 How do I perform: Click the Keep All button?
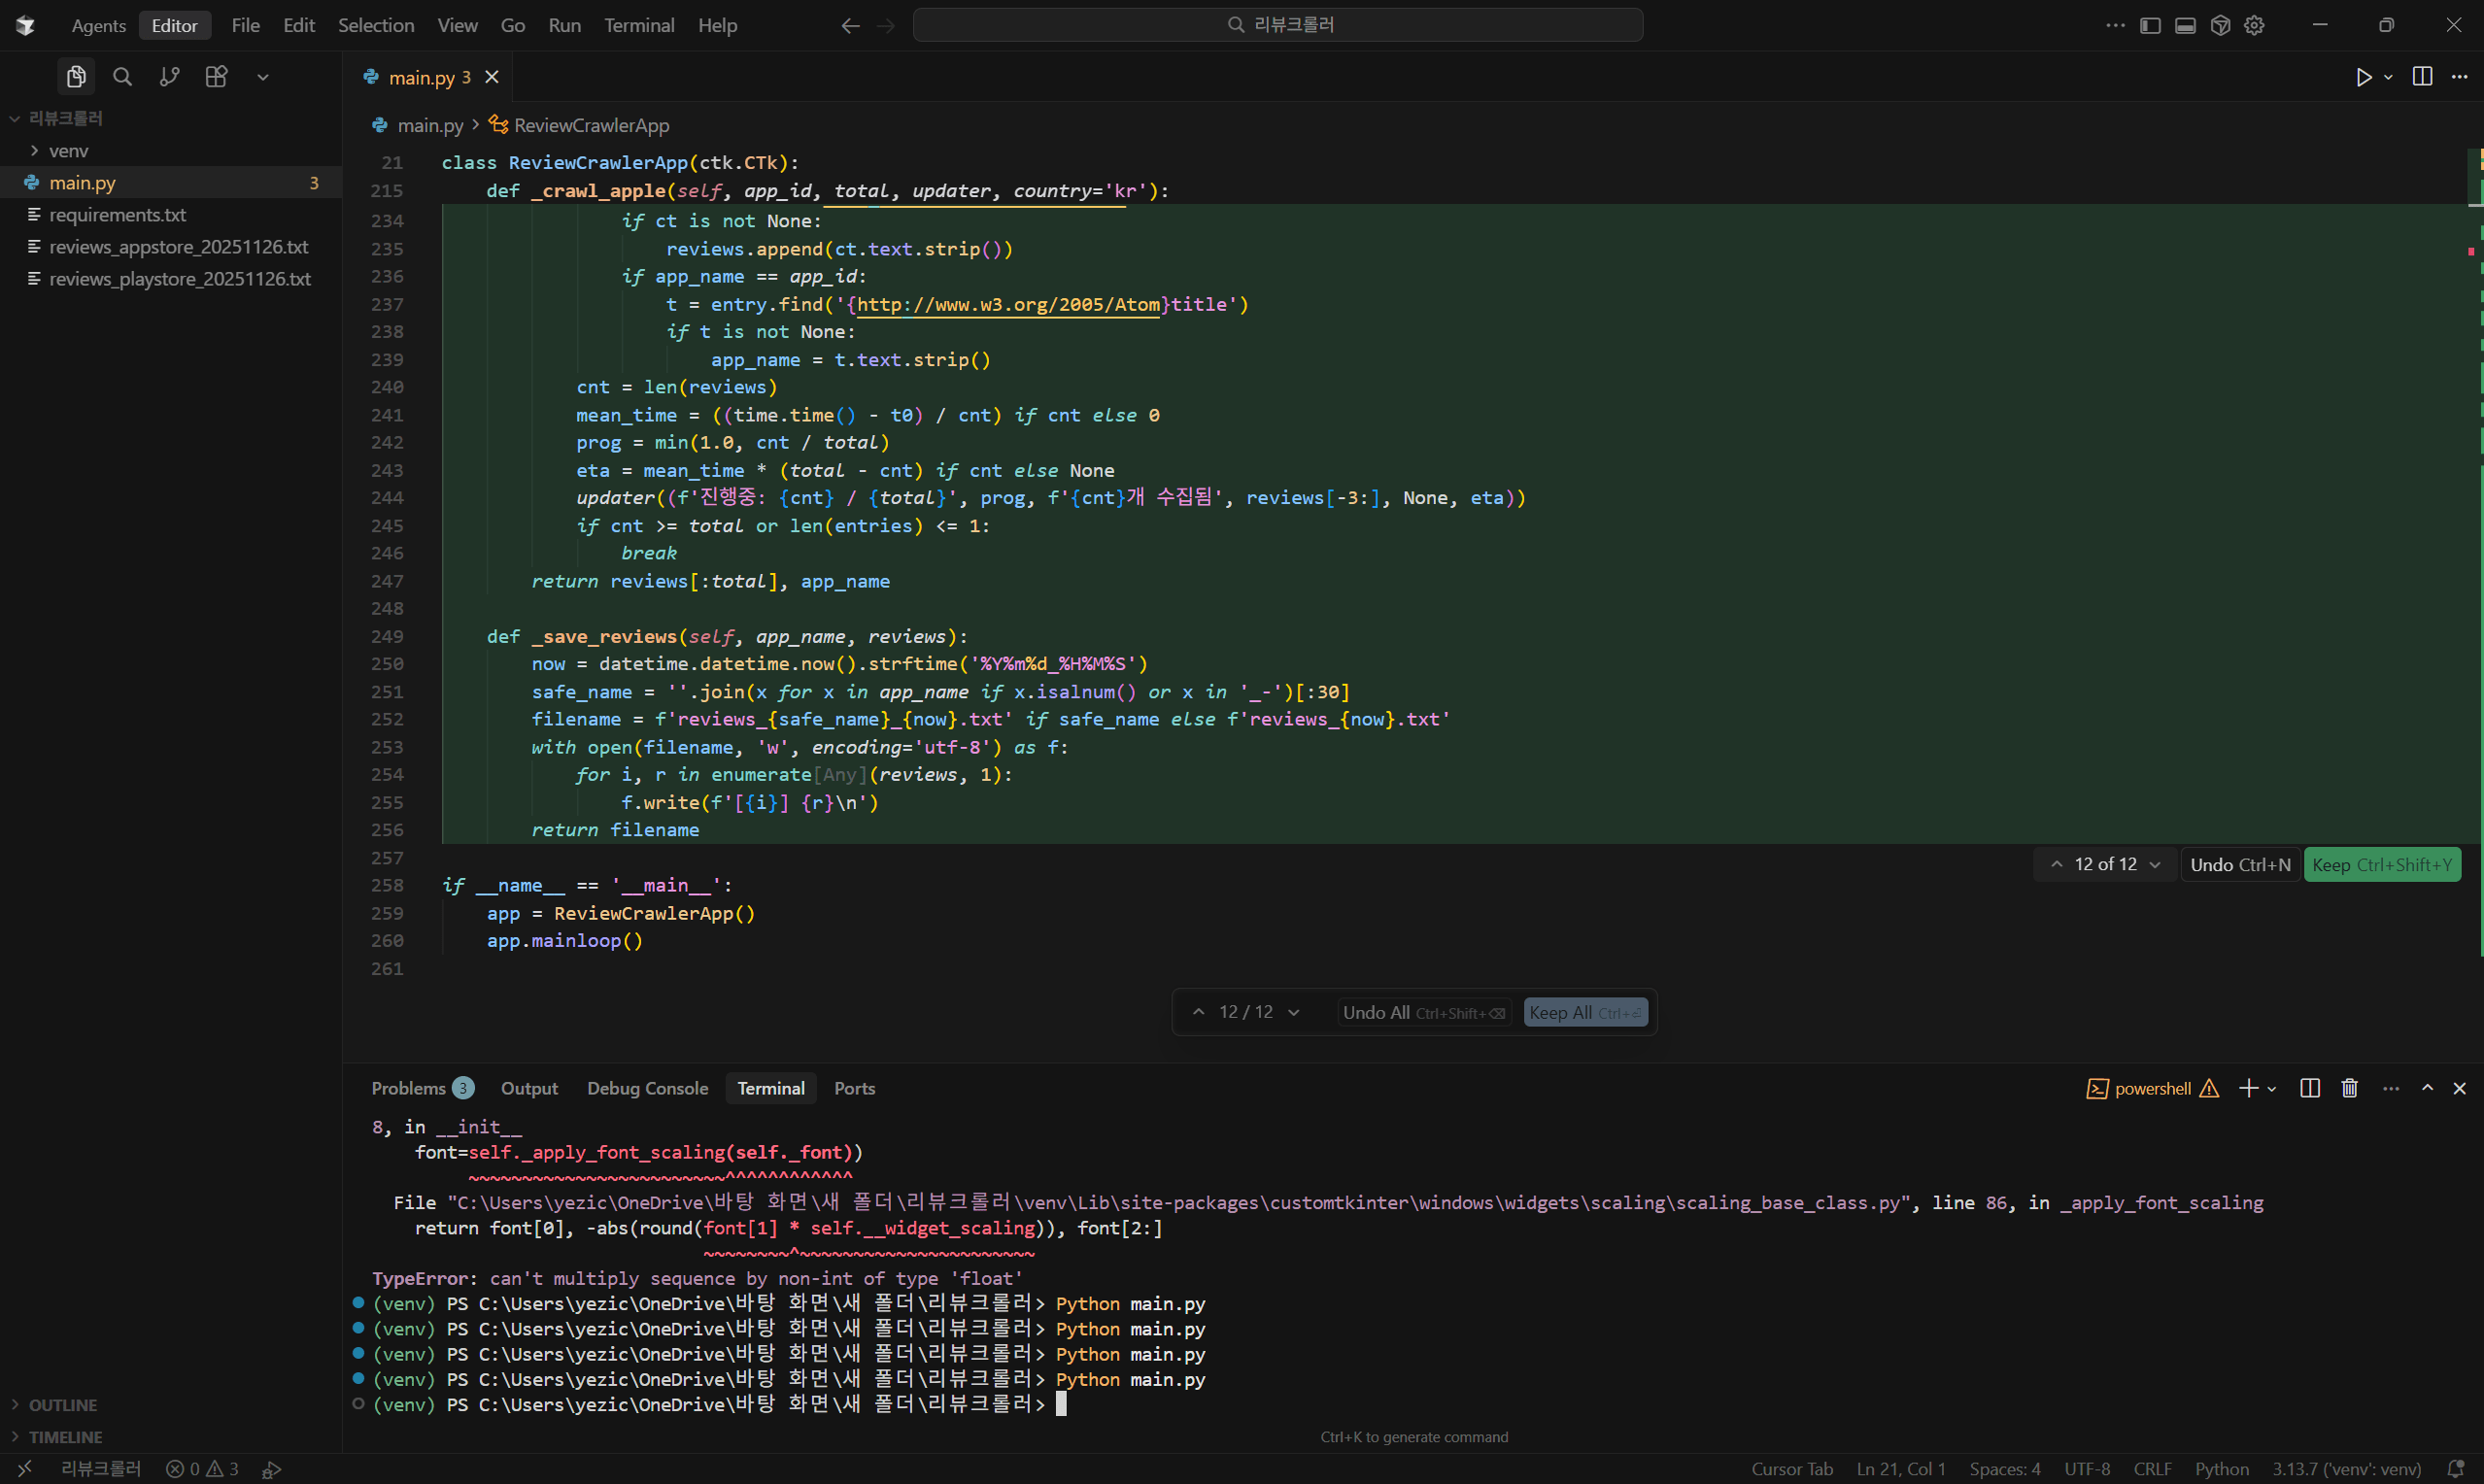pos(1584,1012)
